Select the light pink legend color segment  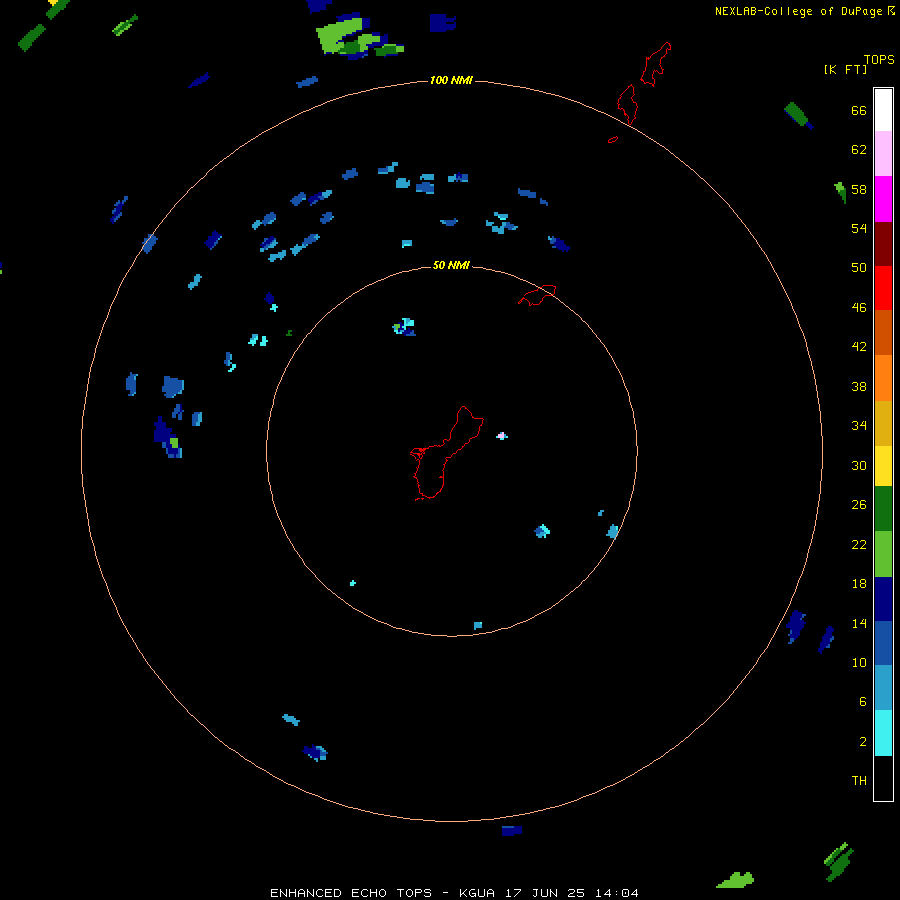click(x=883, y=154)
